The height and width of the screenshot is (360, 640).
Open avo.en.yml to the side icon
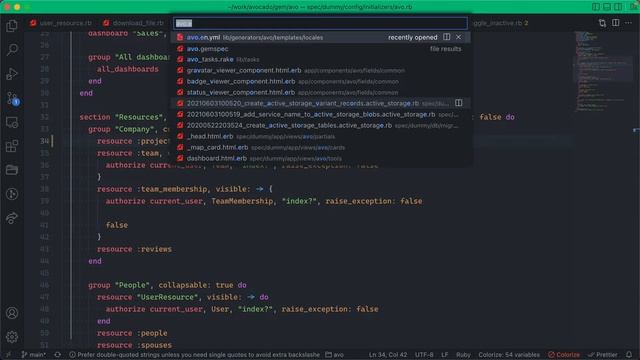[447, 37]
